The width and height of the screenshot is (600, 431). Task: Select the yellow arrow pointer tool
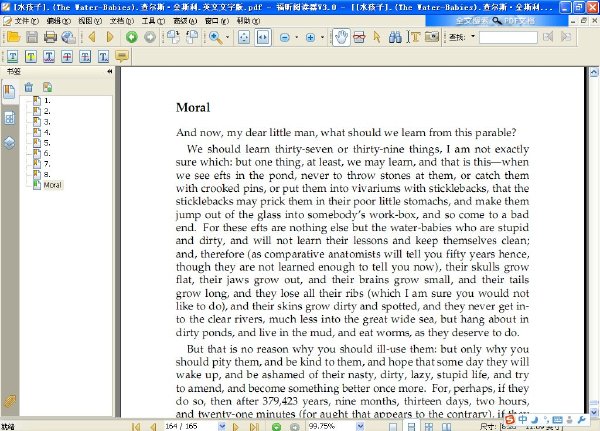377,37
